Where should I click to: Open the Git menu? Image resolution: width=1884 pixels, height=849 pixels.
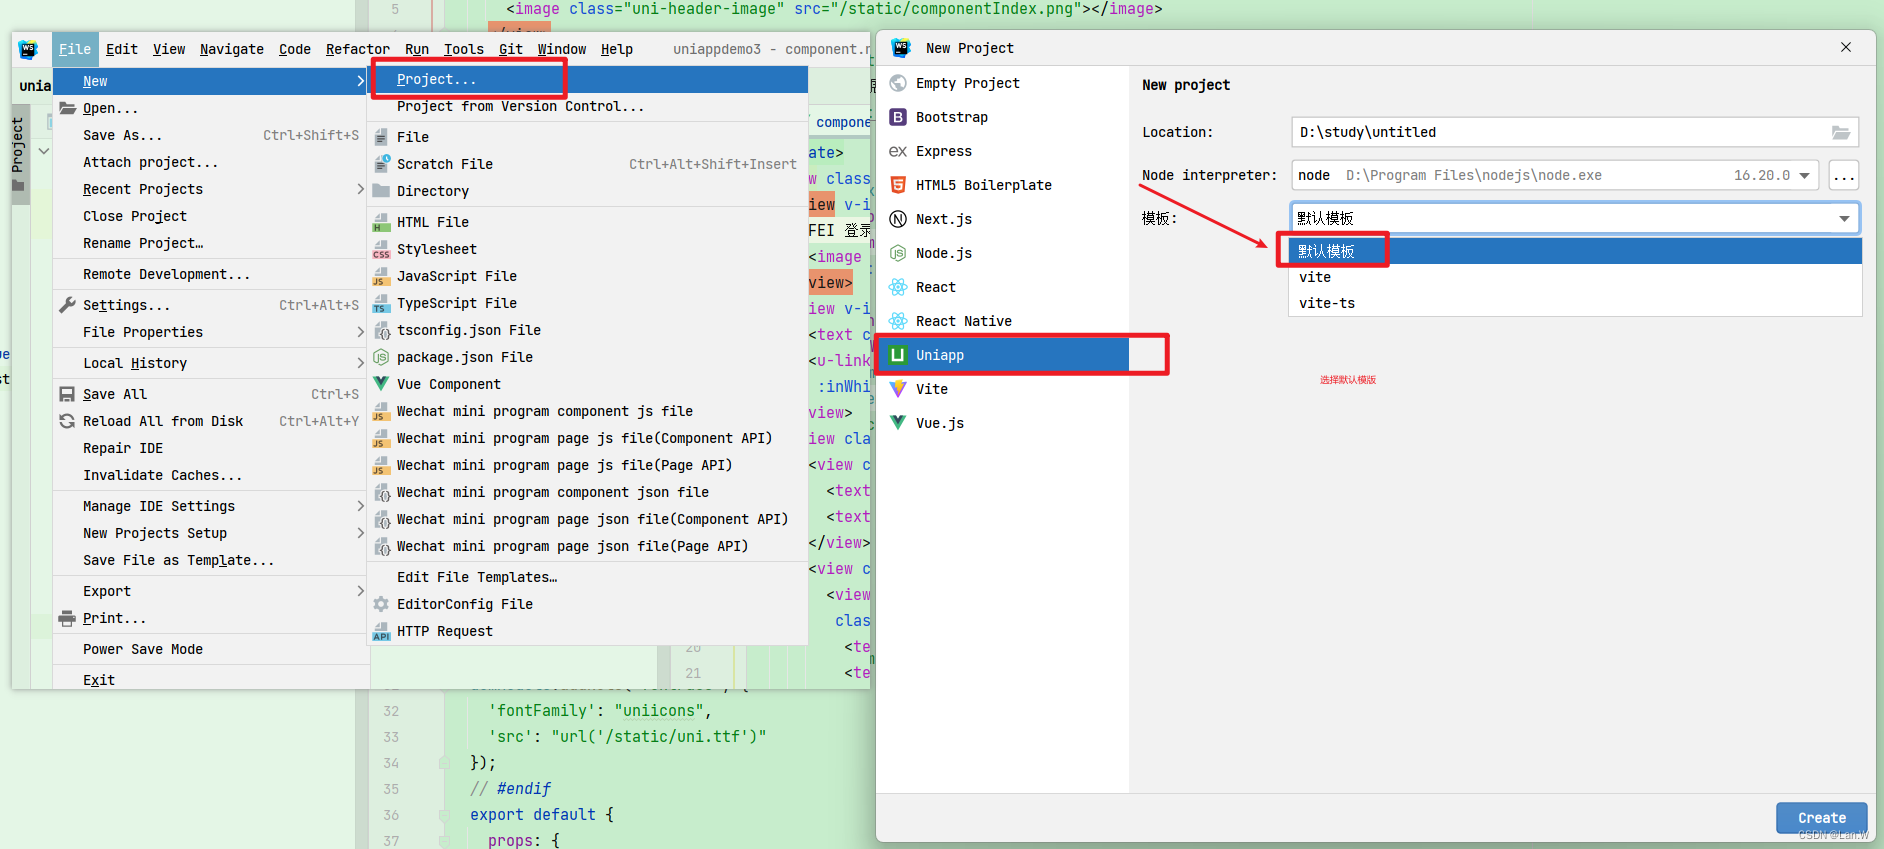tap(511, 49)
